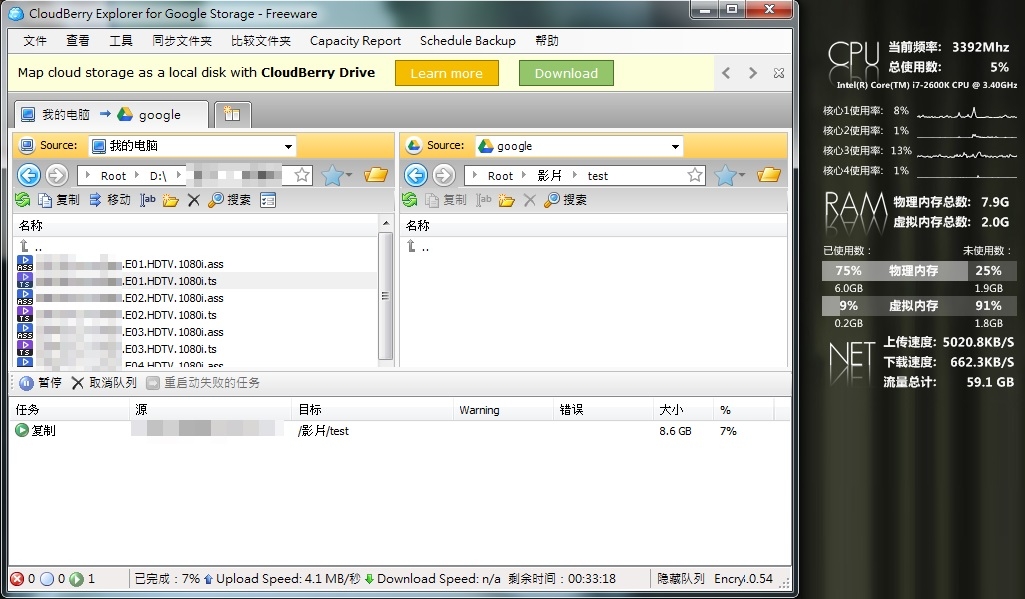Open a new tab with tab icon
The width and height of the screenshot is (1025, 599).
232,114
